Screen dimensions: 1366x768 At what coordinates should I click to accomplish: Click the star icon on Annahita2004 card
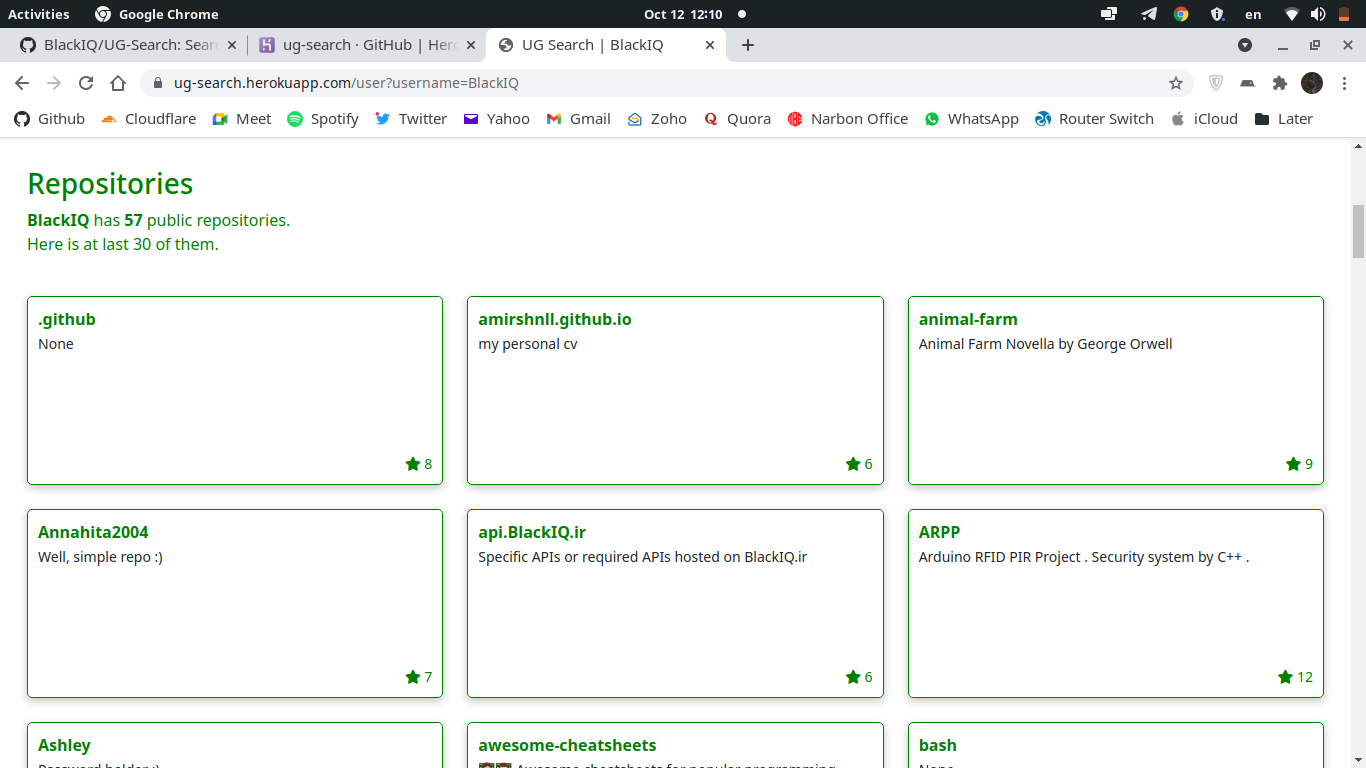pyautogui.click(x=412, y=677)
